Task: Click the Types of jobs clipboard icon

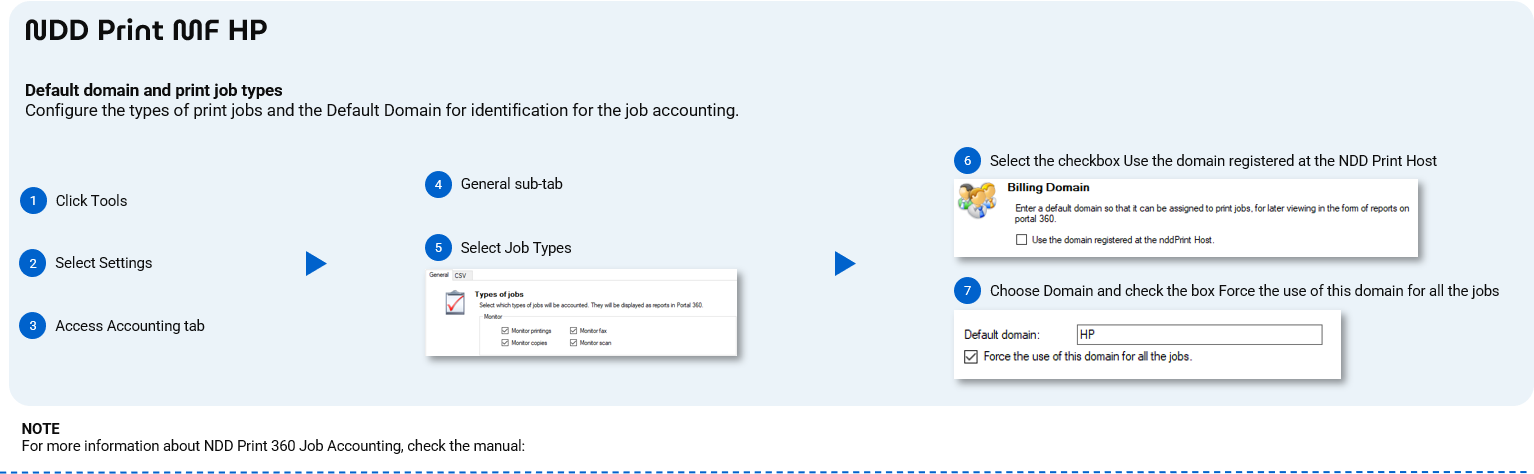Action: 455,303
